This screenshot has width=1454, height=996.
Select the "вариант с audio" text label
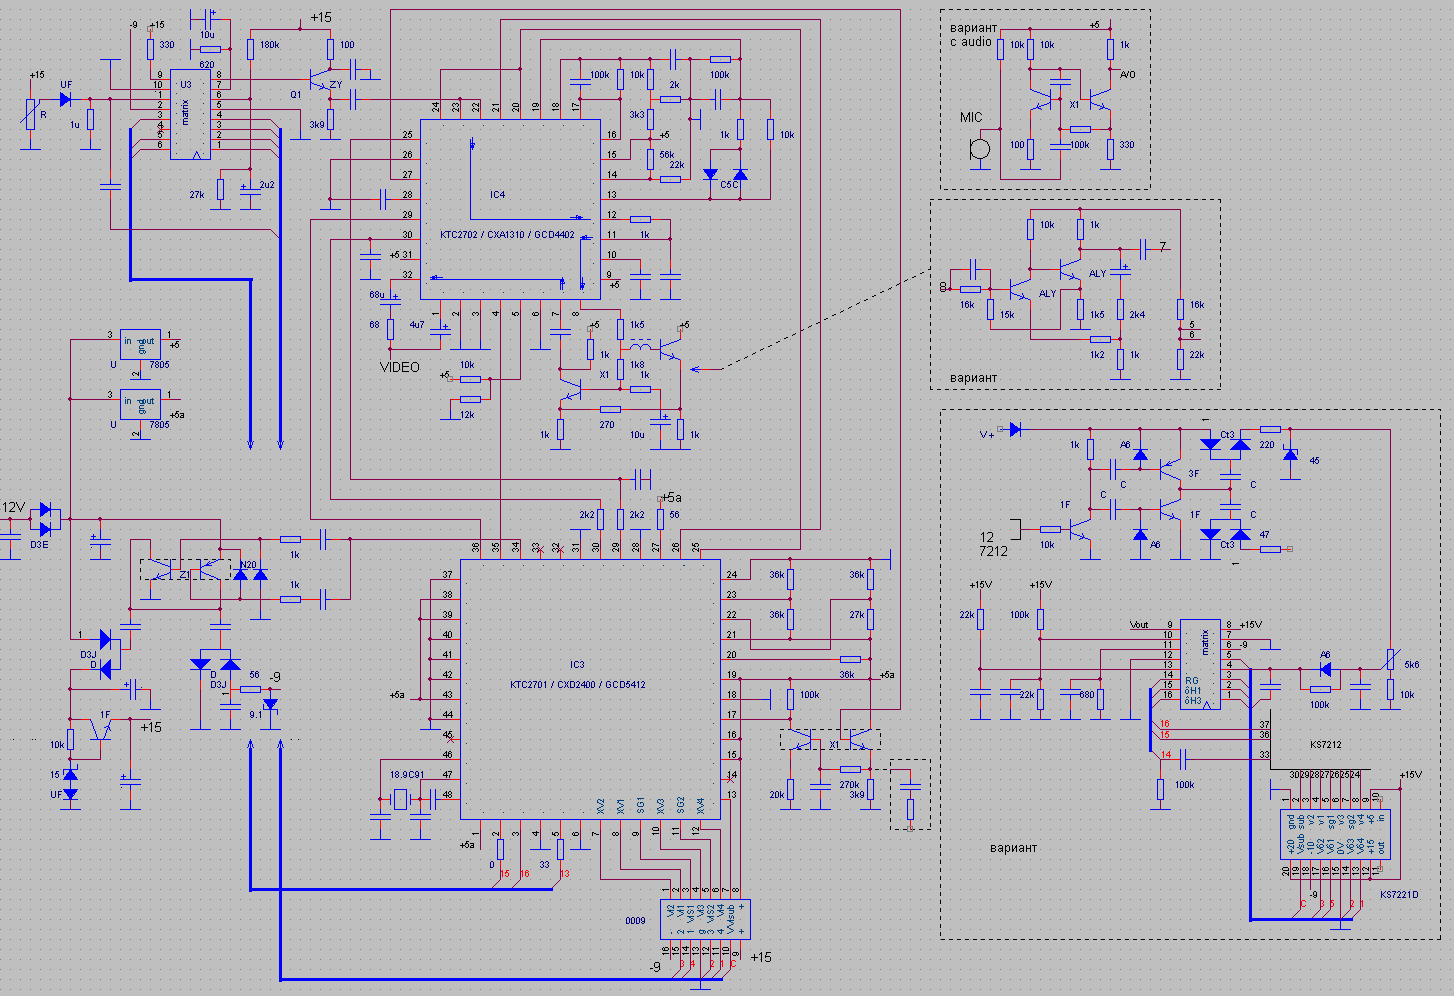pyautogui.click(x=973, y=35)
